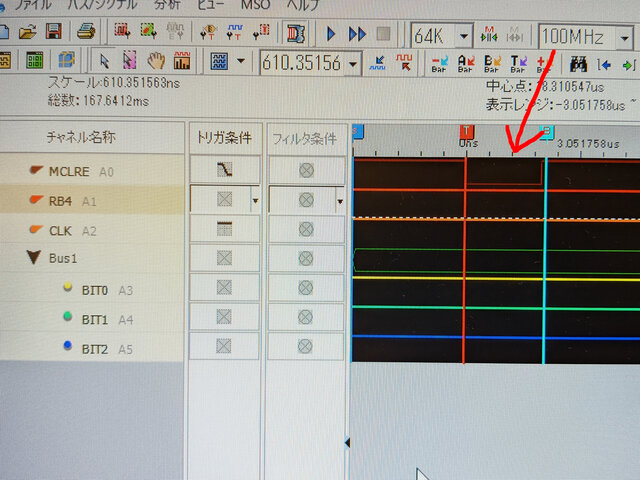Open the blue cube icon in toolbar
Screen dimensions: 640x480
66,60
